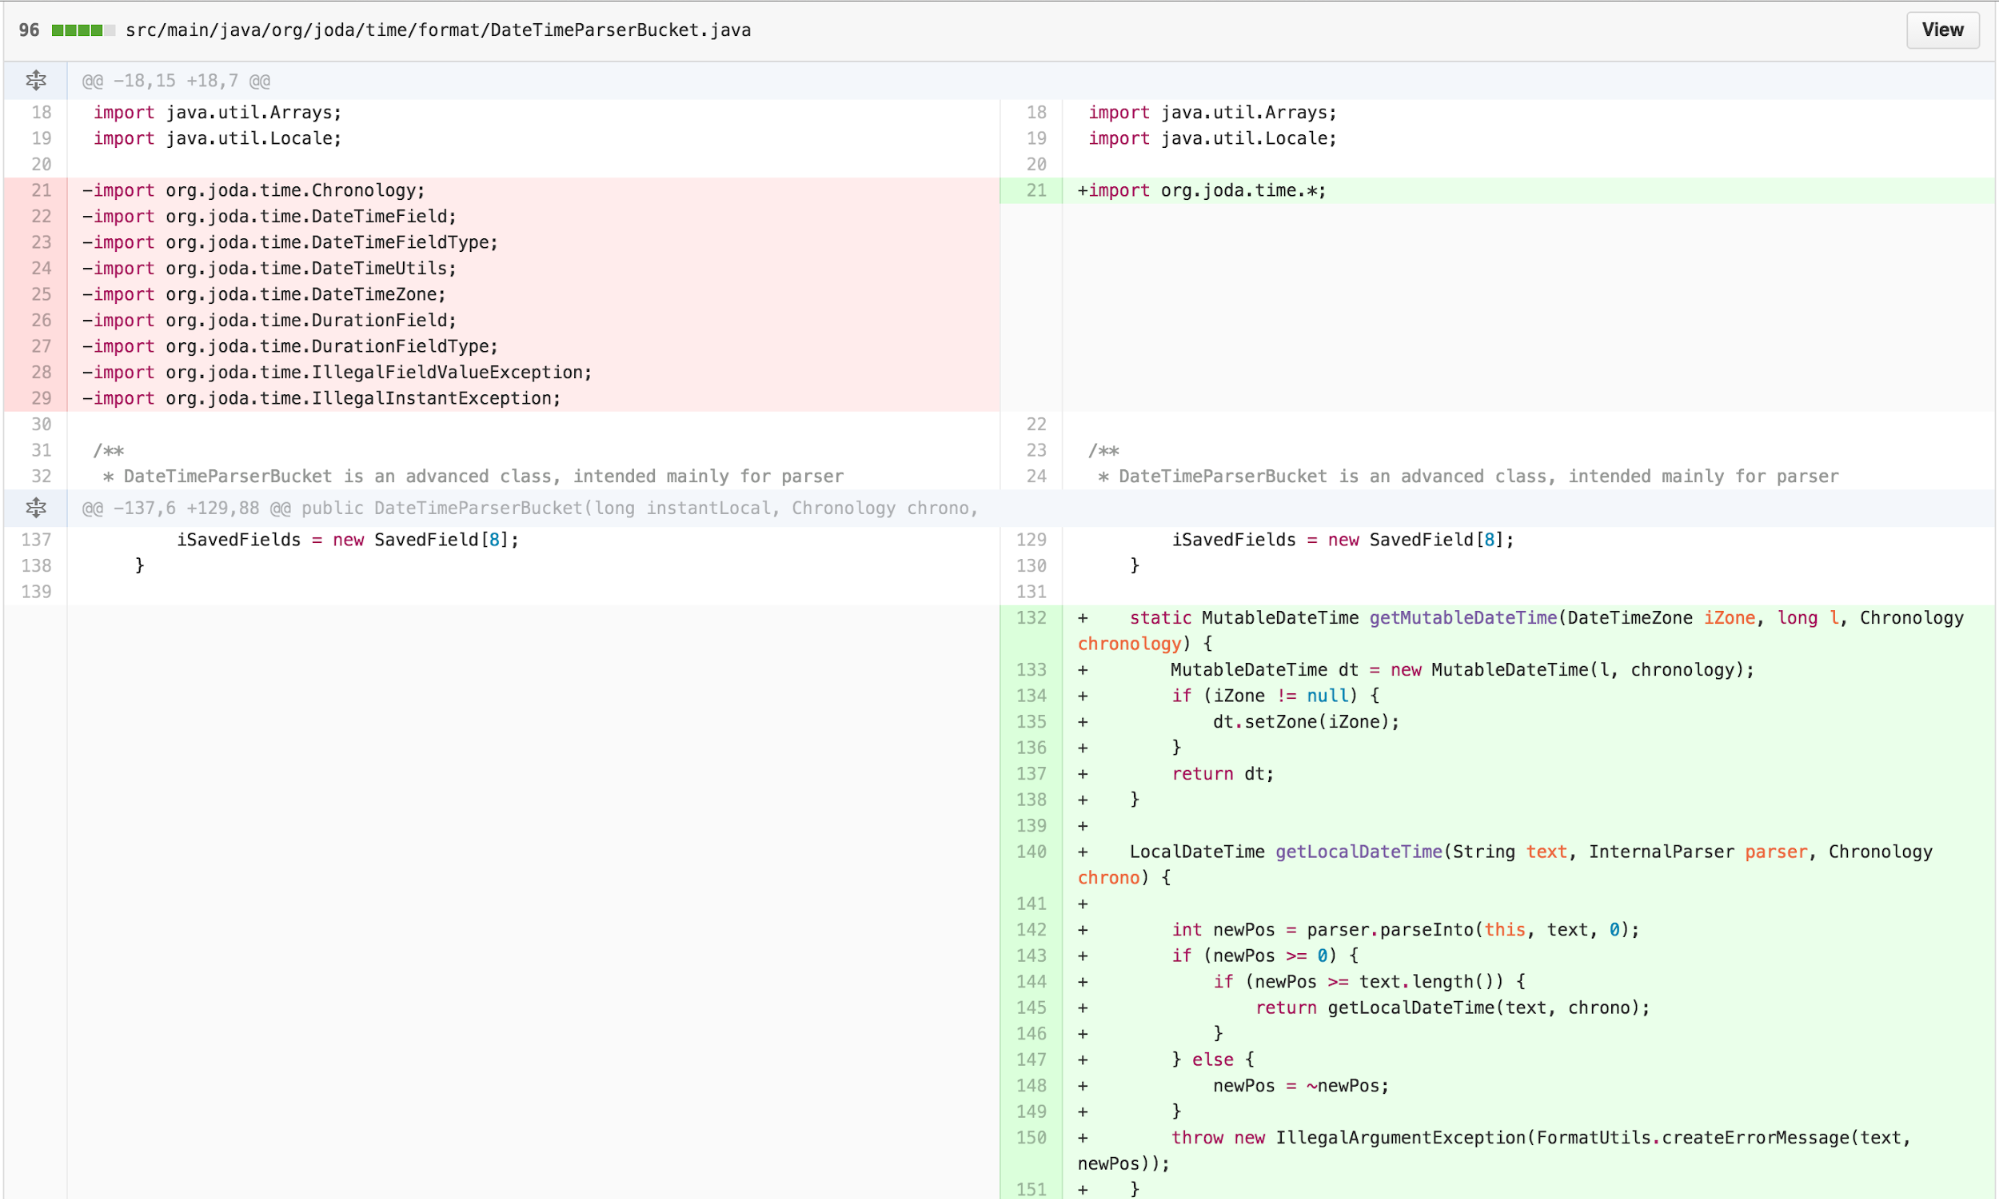Click line number 146 in the new file column
Viewport: 1999px width, 1199px height.
pos(1031,1034)
